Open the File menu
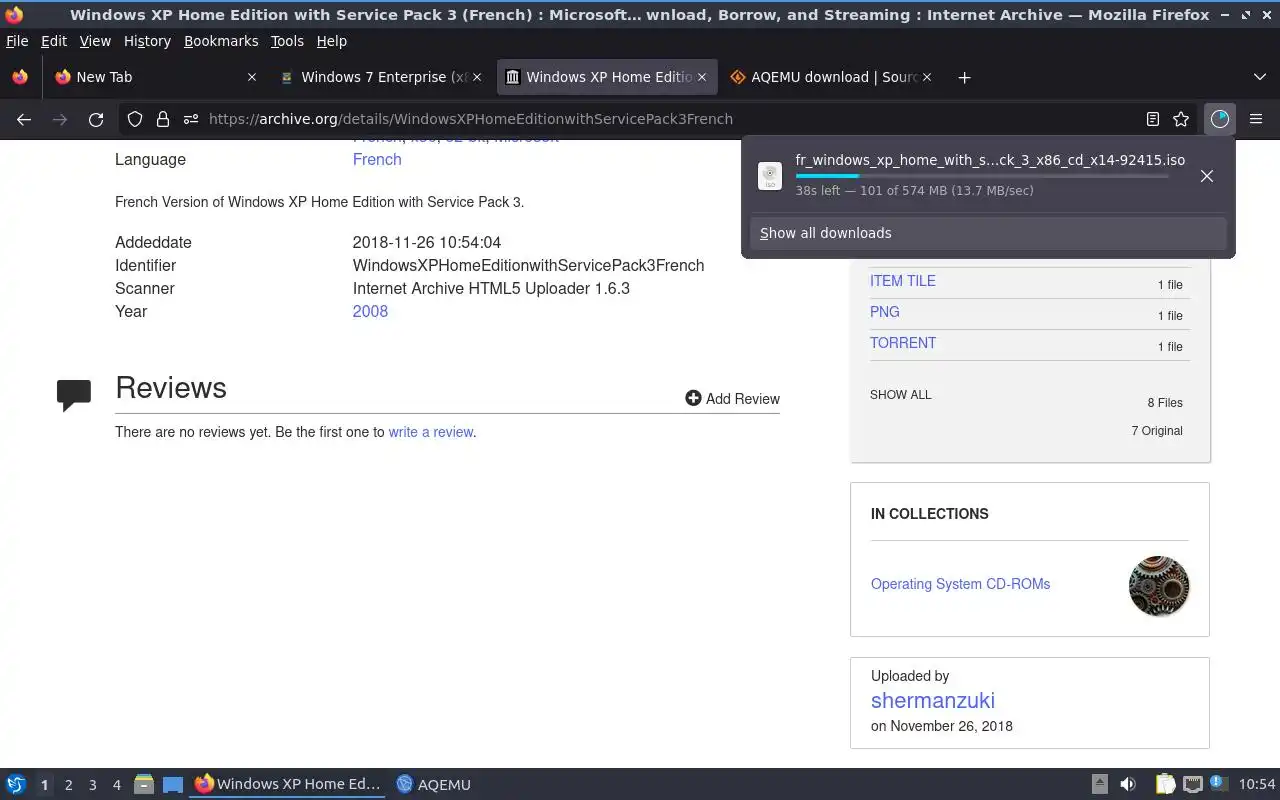1280x800 pixels. 17,41
